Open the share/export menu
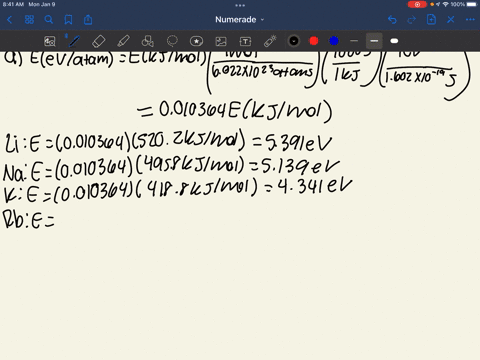 (x=88, y=20)
